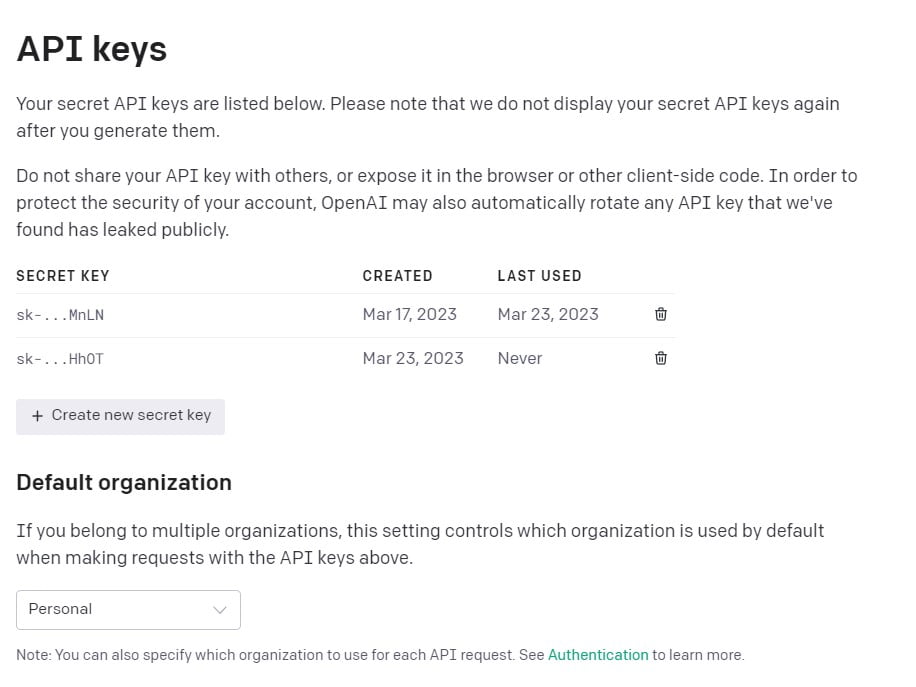Click Create new secret key
The image size is (916, 687).
pyautogui.click(x=120, y=415)
